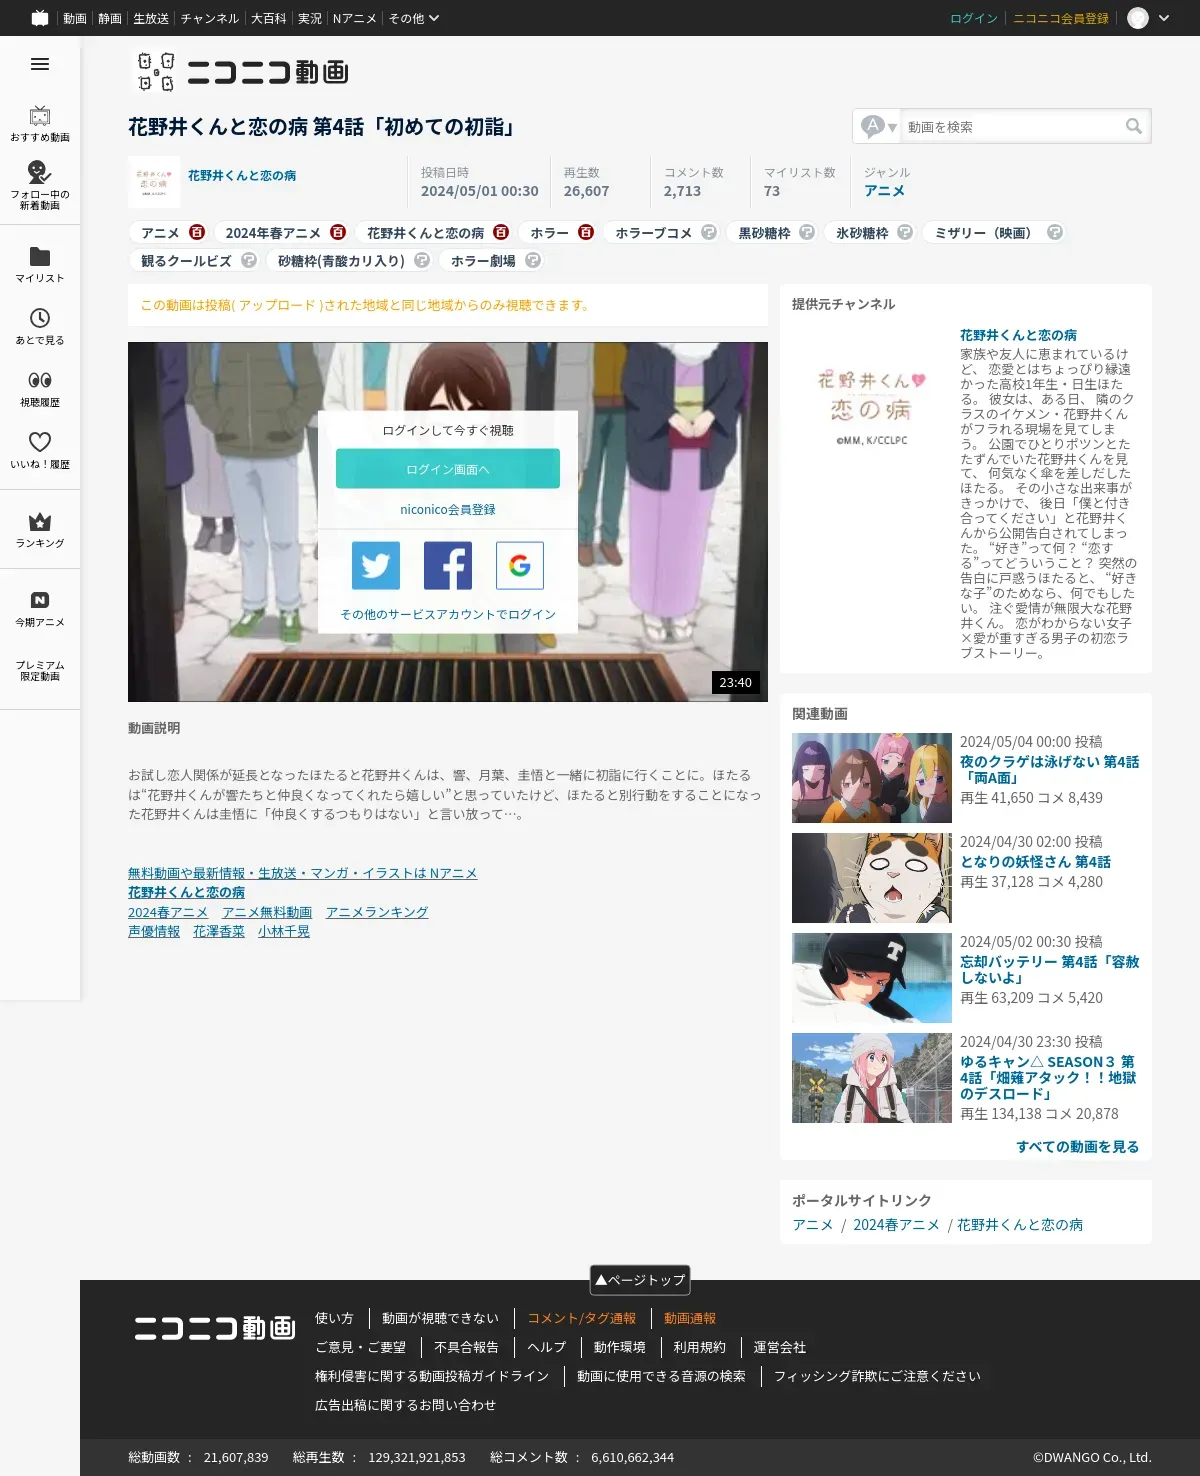Open 生放送 in the top navigation
The width and height of the screenshot is (1200, 1476).
[151, 18]
